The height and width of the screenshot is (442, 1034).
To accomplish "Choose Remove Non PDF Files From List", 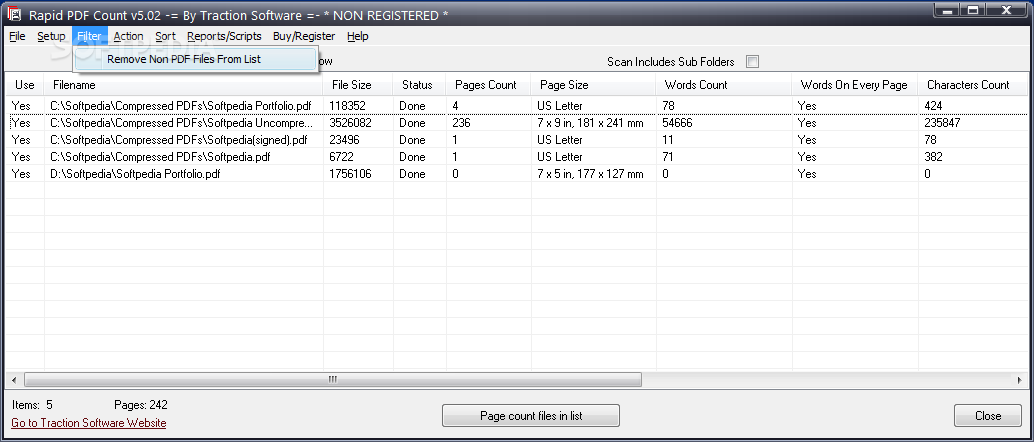I will click(x=195, y=59).
